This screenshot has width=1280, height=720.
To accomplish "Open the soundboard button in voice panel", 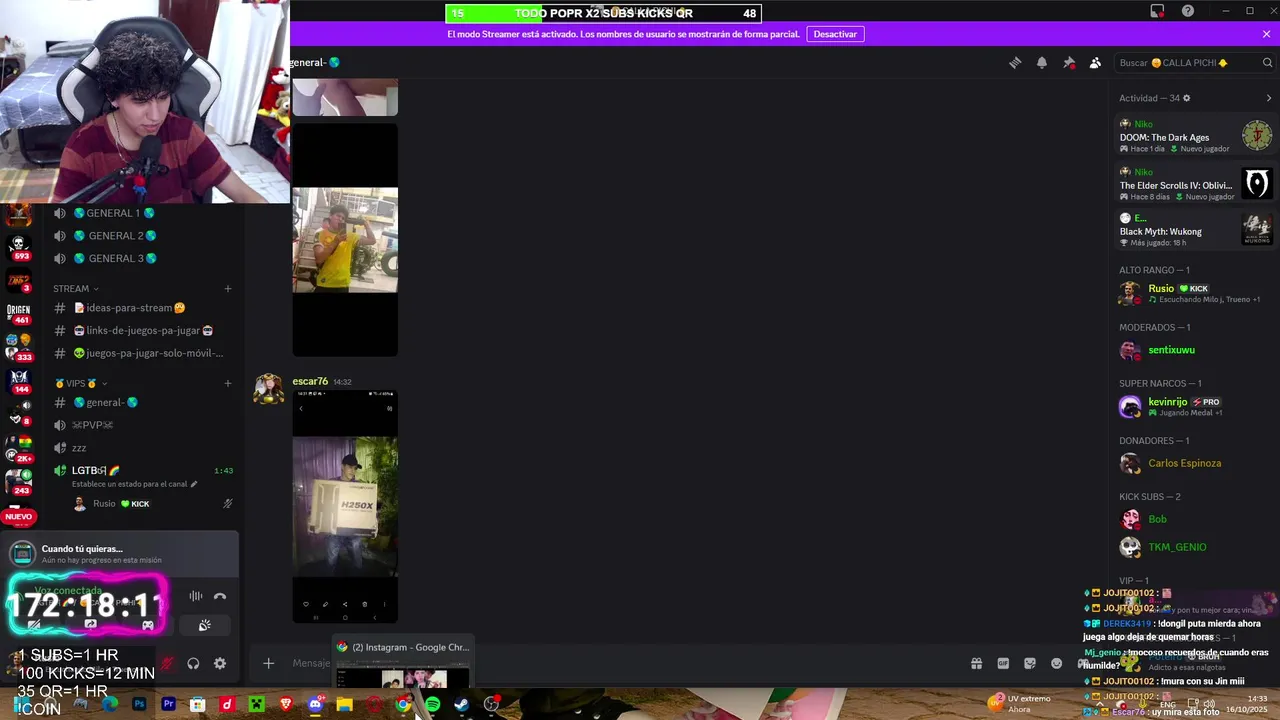I will pos(204,625).
